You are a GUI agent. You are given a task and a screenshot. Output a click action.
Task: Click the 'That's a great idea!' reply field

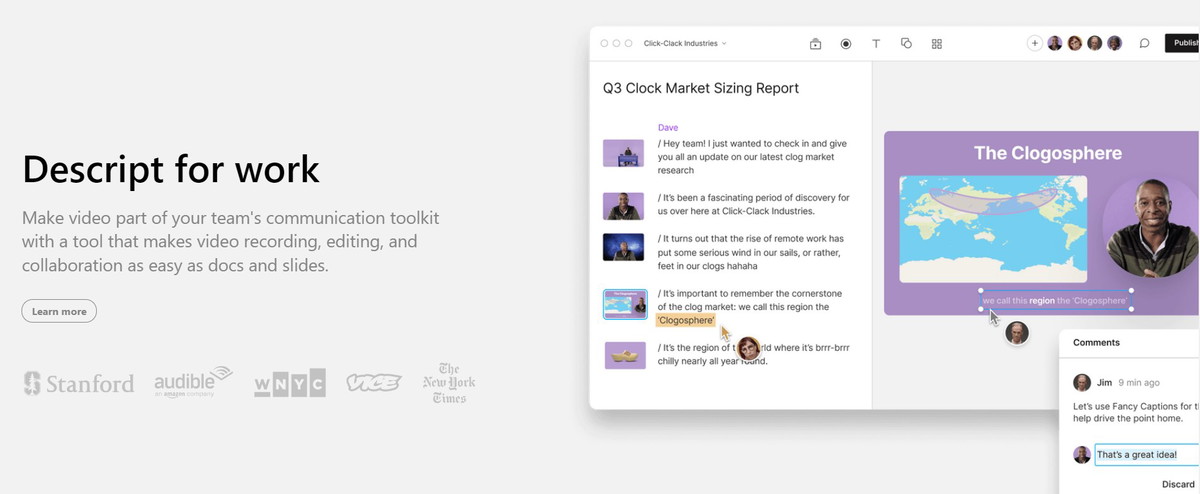coord(1147,455)
